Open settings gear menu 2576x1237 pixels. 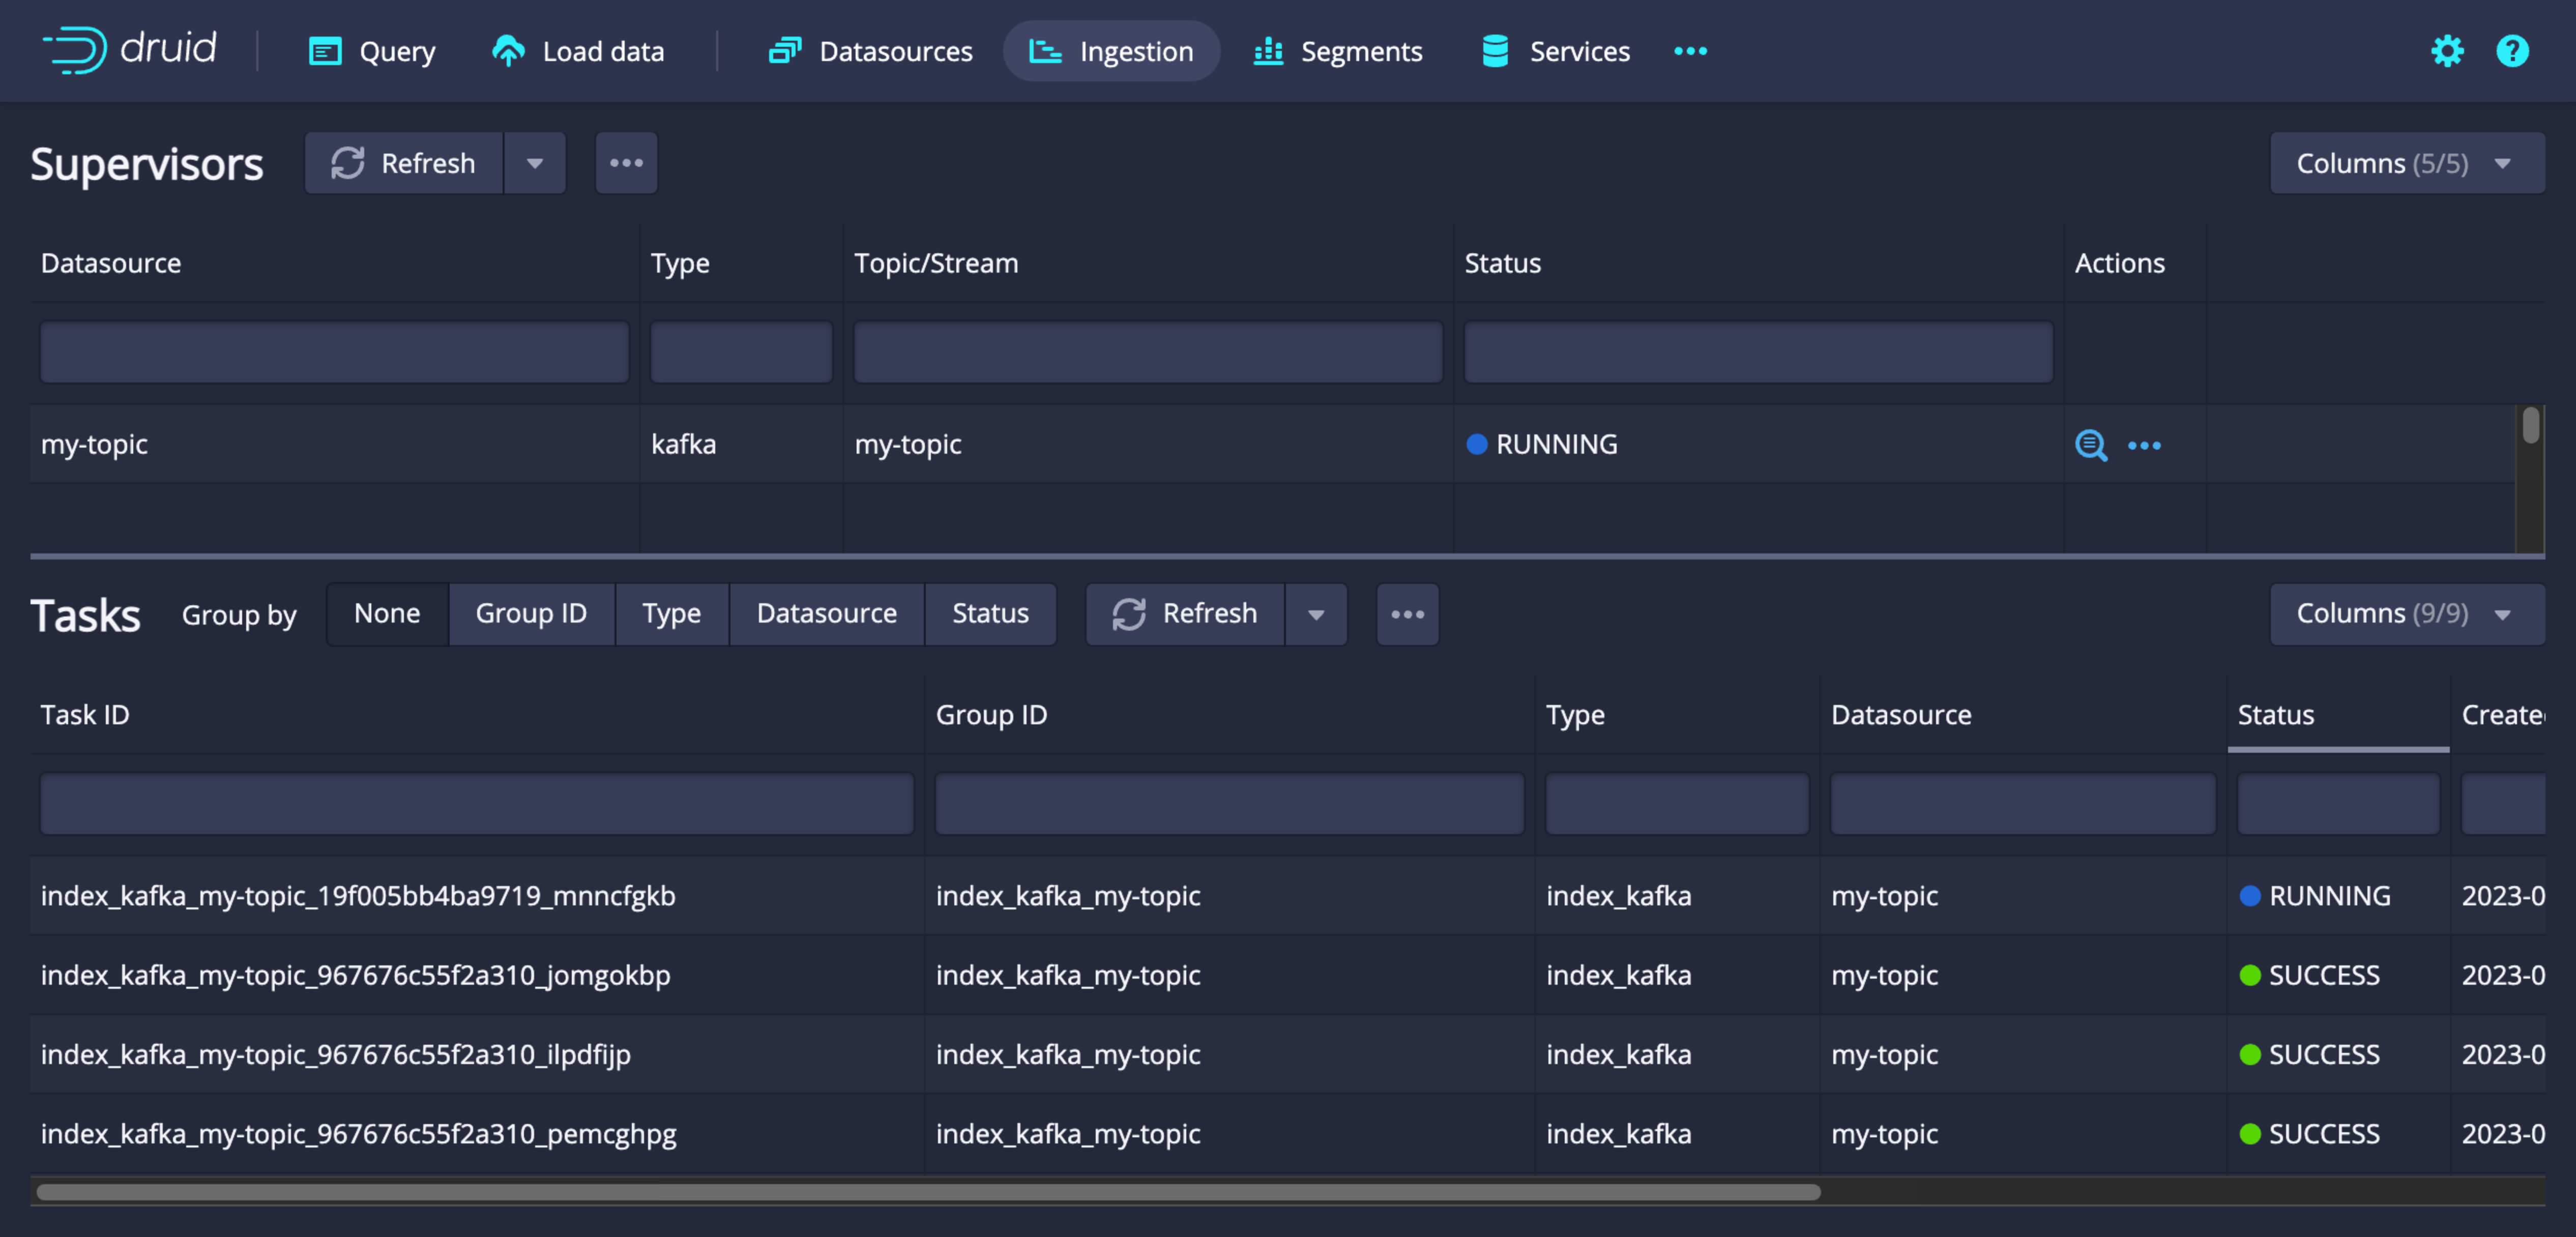pyautogui.click(x=2447, y=51)
